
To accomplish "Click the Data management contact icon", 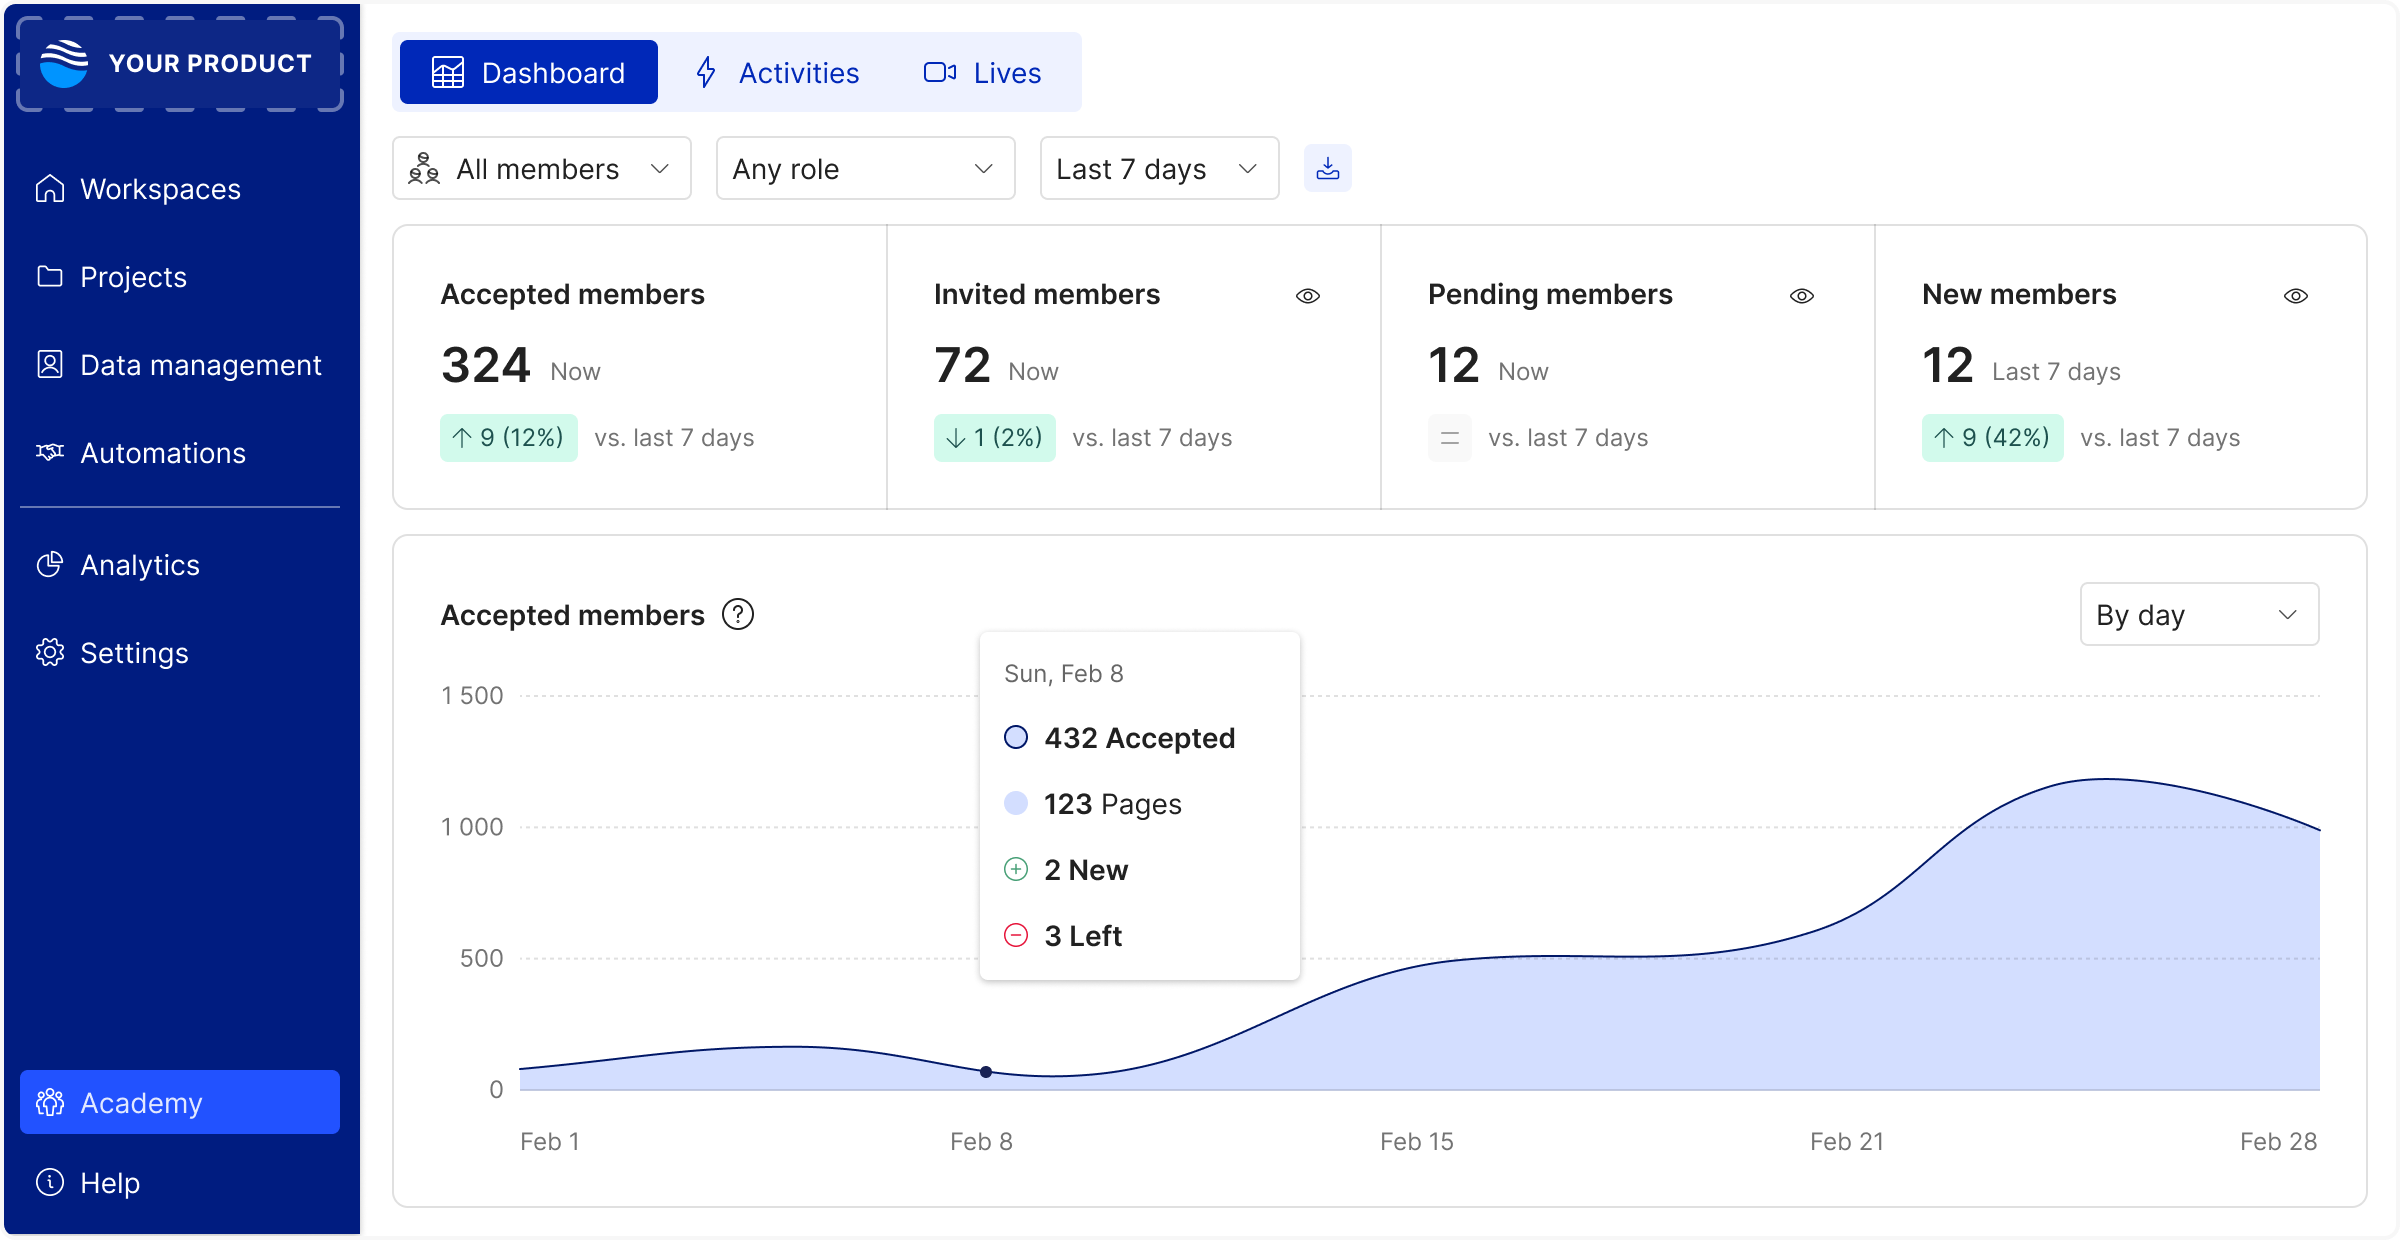I will pos(50,365).
